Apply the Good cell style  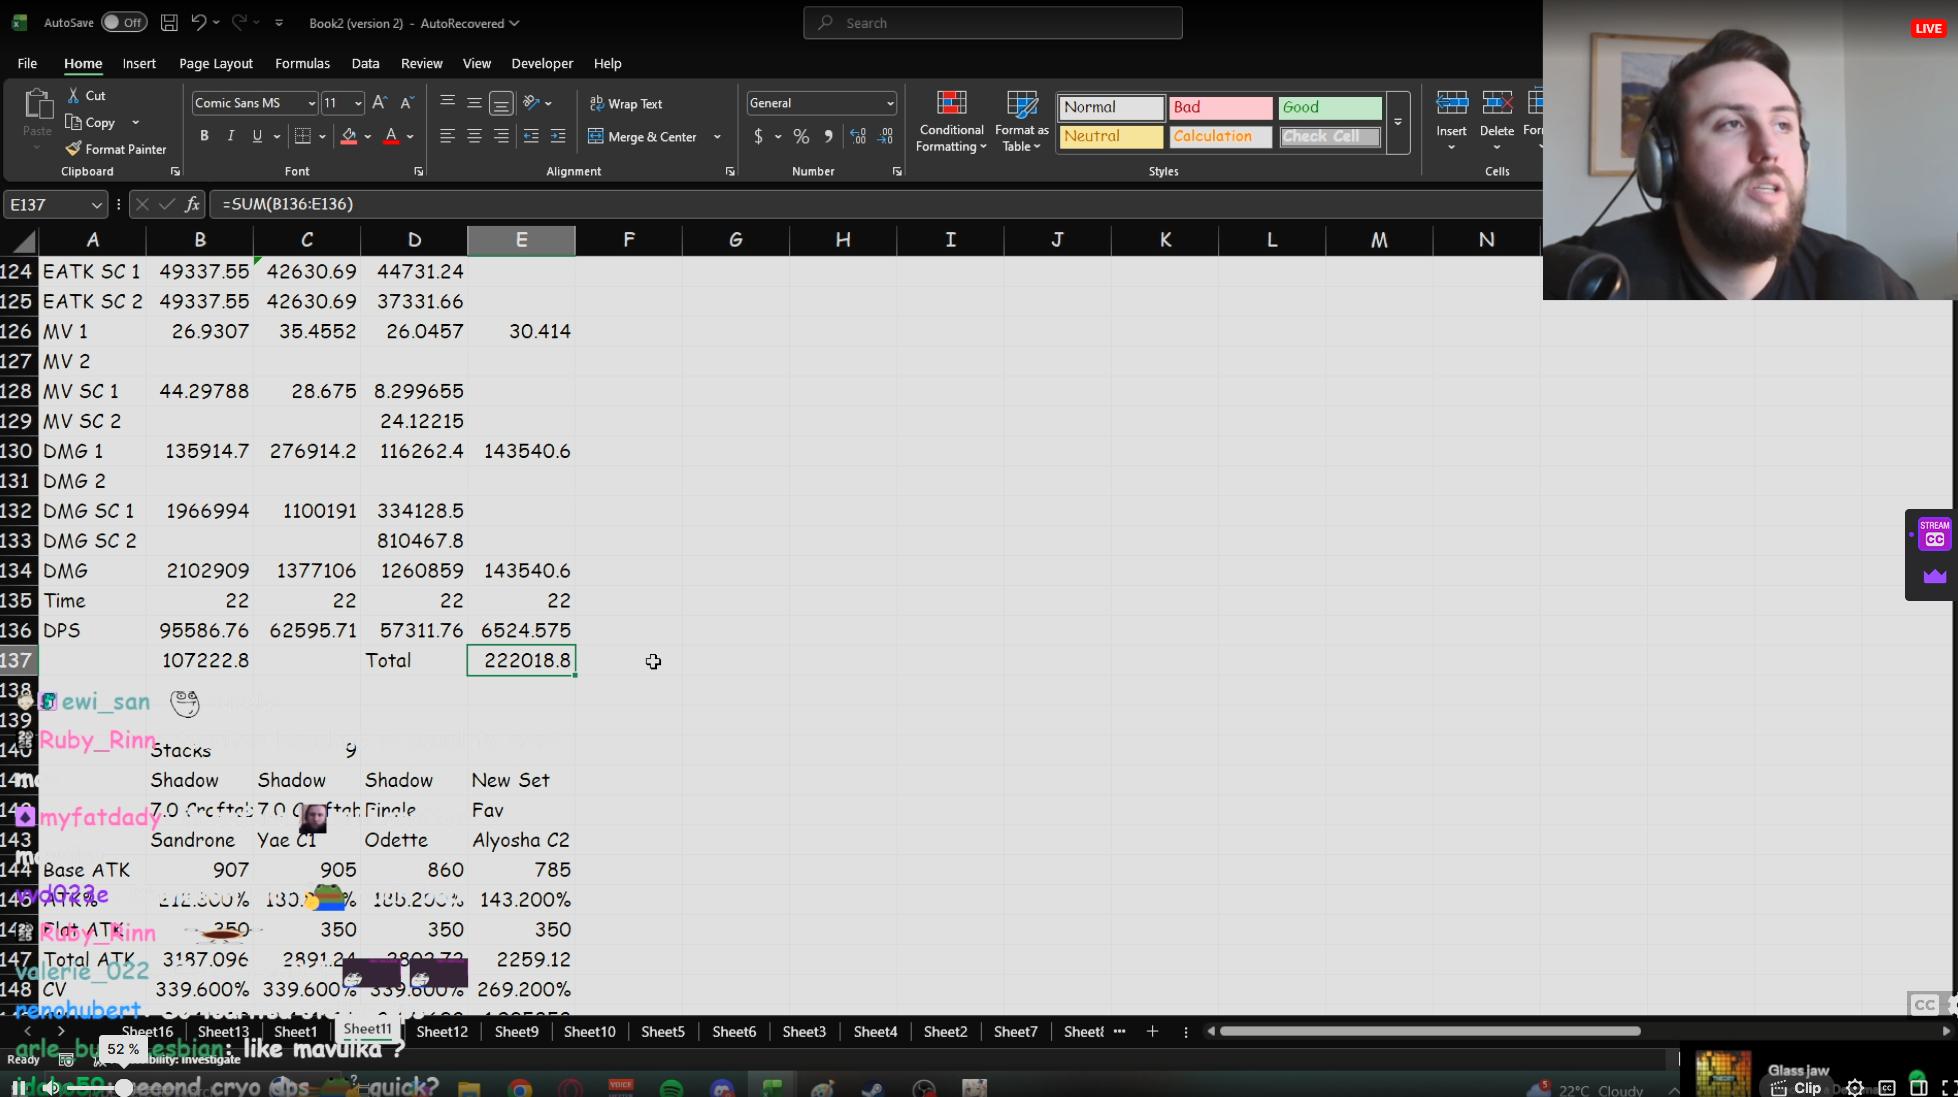[1329, 107]
